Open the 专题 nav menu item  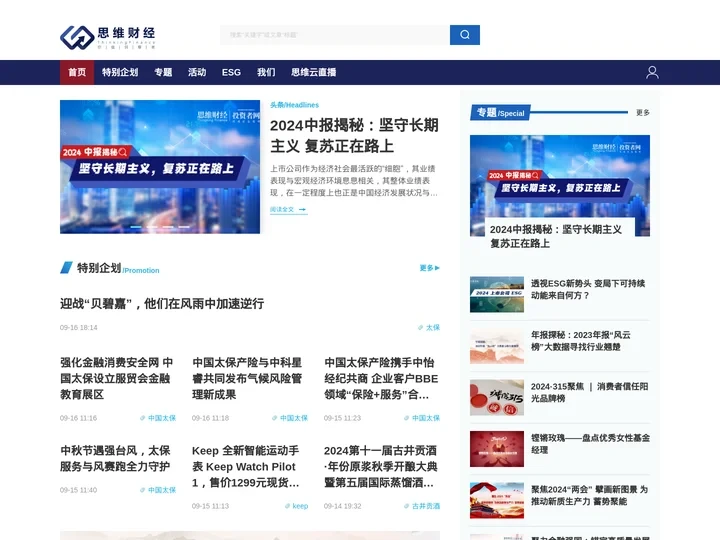[x=163, y=73]
